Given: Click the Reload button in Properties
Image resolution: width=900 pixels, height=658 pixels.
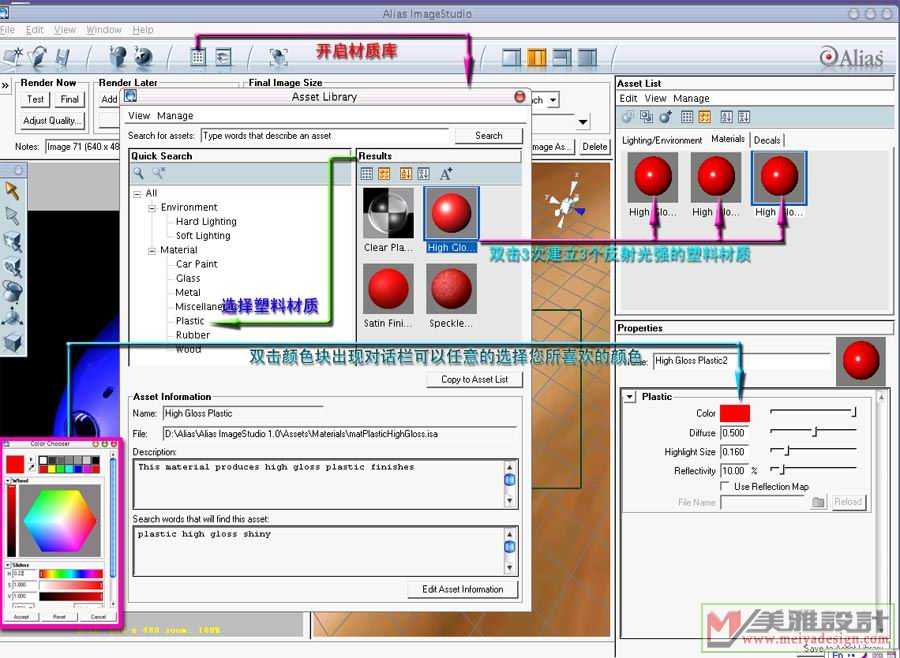Looking at the screenshot, I should pos(848,502).
